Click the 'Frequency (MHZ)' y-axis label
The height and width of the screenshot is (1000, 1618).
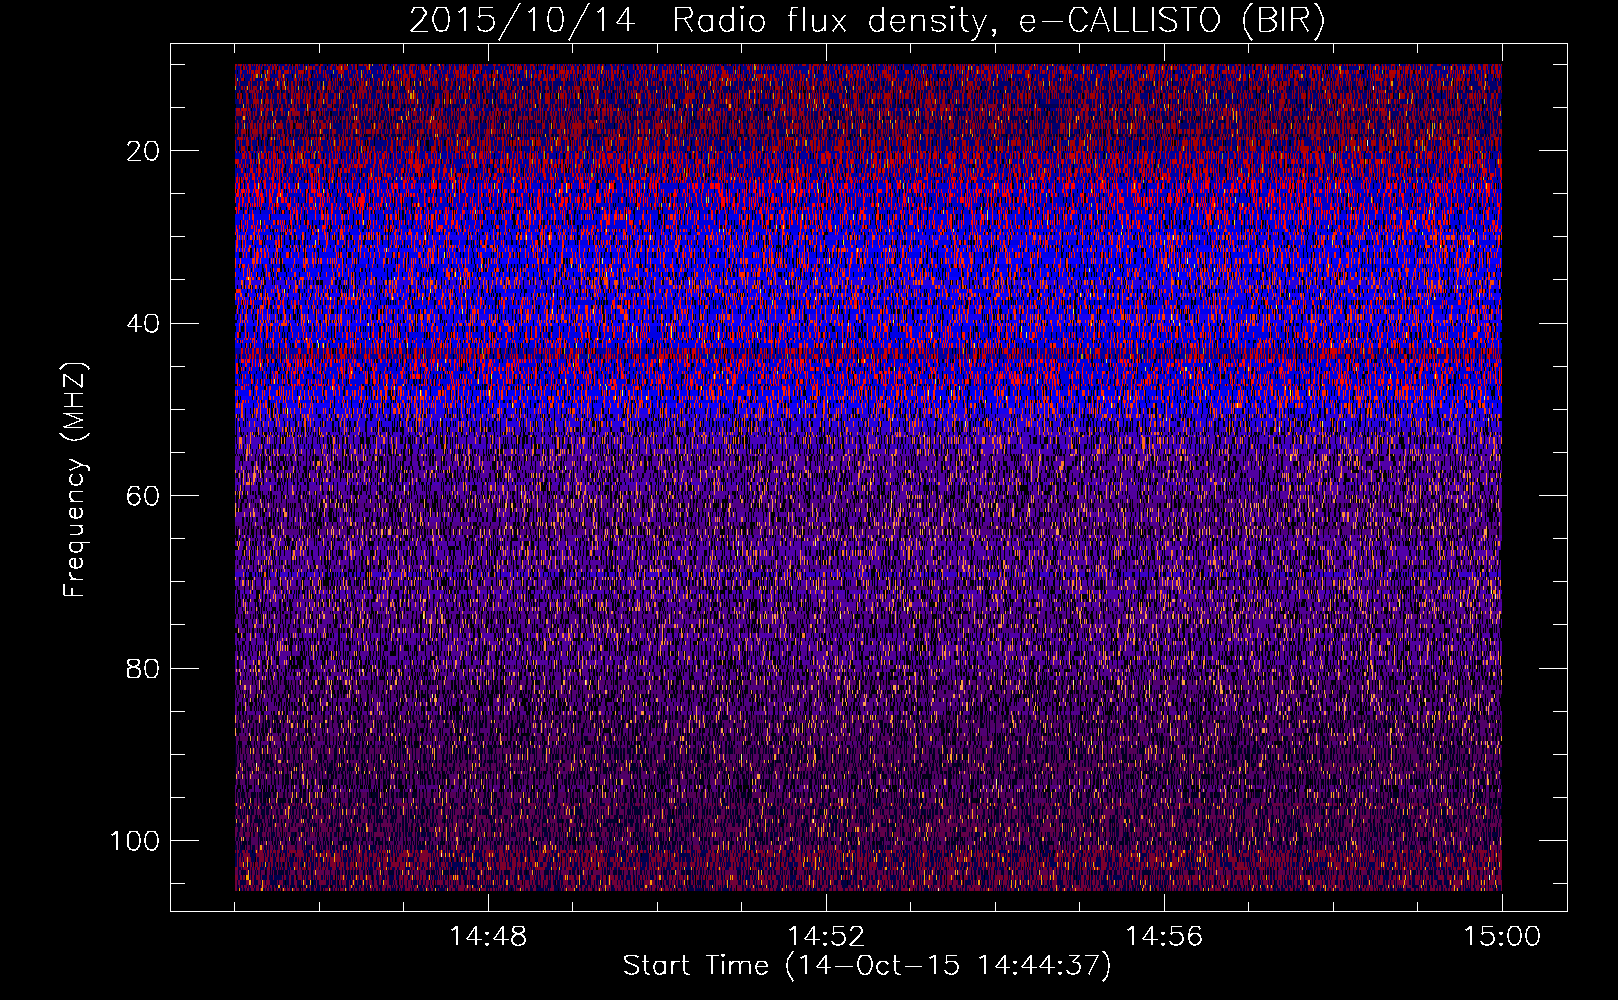[x=76, y=479]
